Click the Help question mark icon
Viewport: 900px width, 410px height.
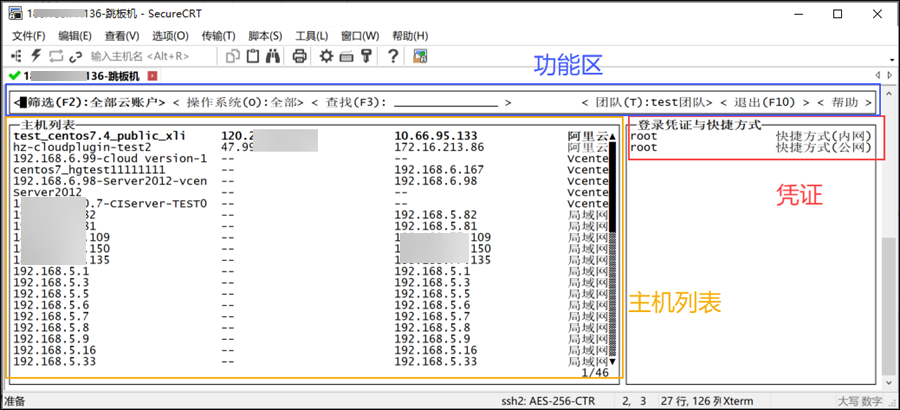pos(393,56)
